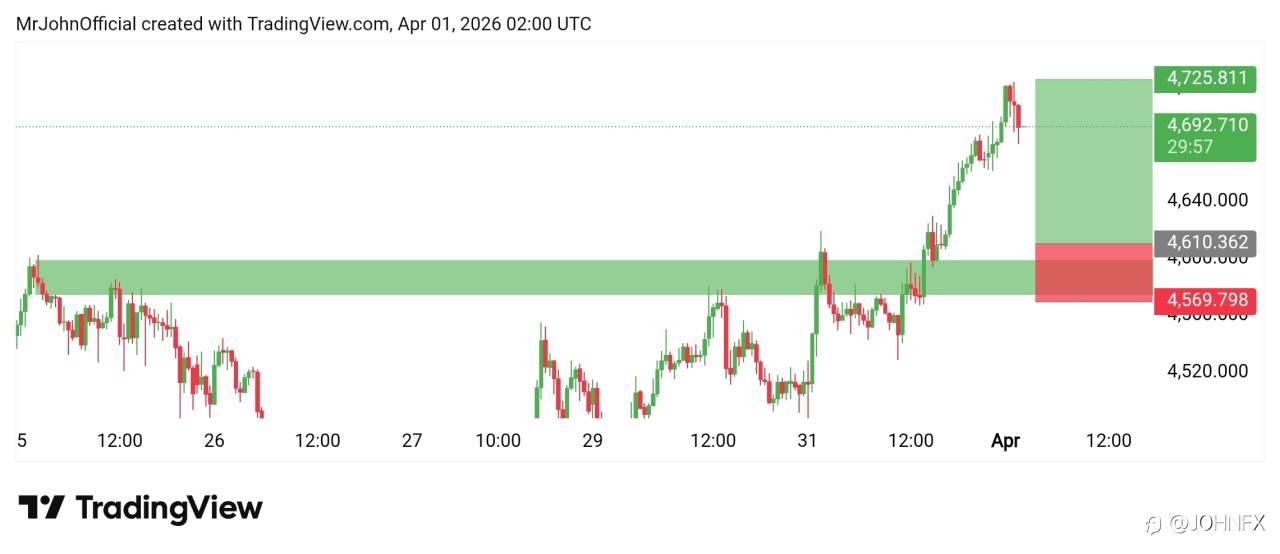Click the 27 date label on time axis
This screenshot has height=554, width=1280.
coord(411,440)
